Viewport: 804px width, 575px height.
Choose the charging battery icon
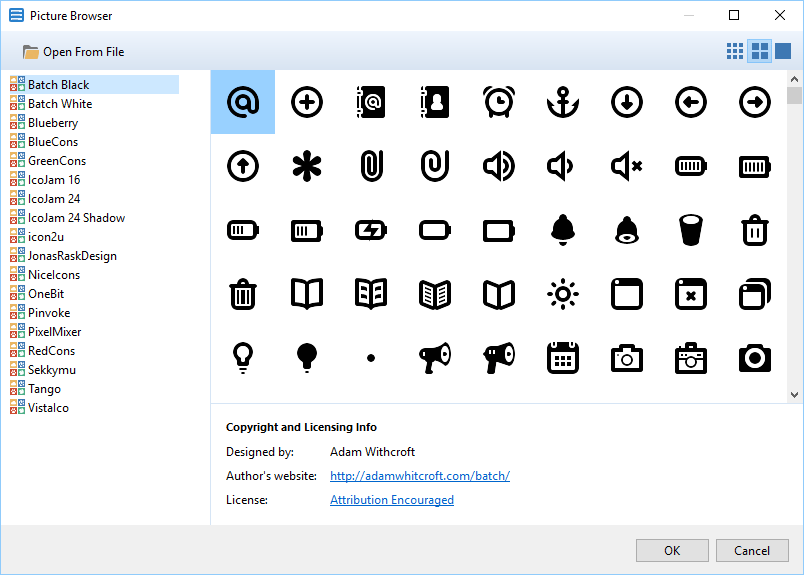371,231
